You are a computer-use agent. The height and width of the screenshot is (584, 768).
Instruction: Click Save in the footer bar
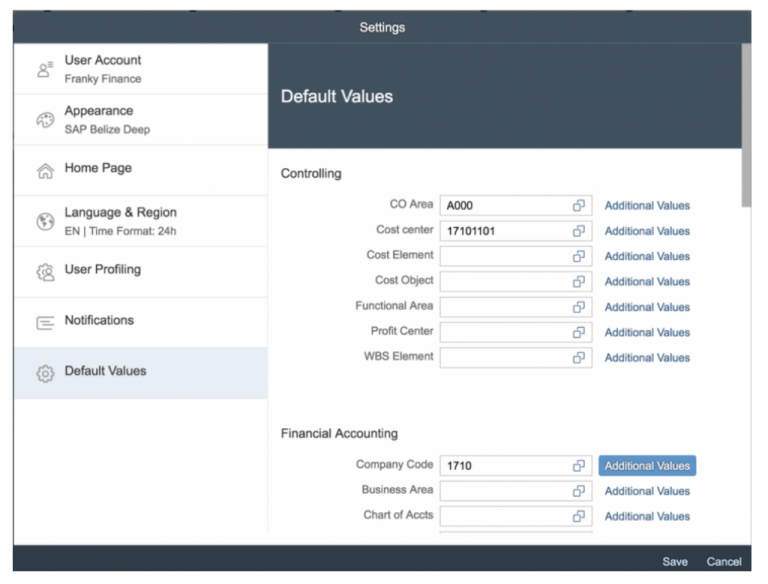point(675,561)
